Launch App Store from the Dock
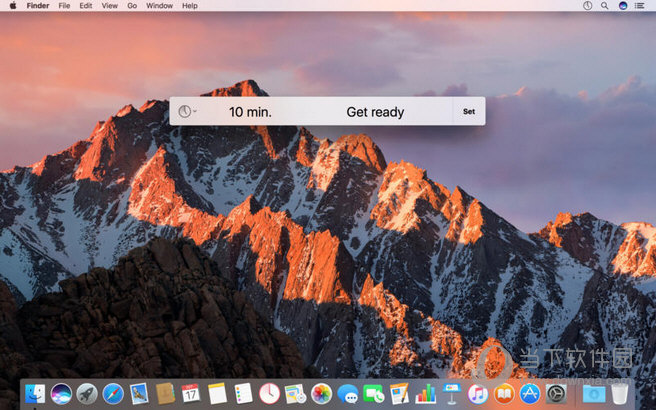The width and height of the screenshot is (656, 410). pyautogui.click(x=530, y=394)
